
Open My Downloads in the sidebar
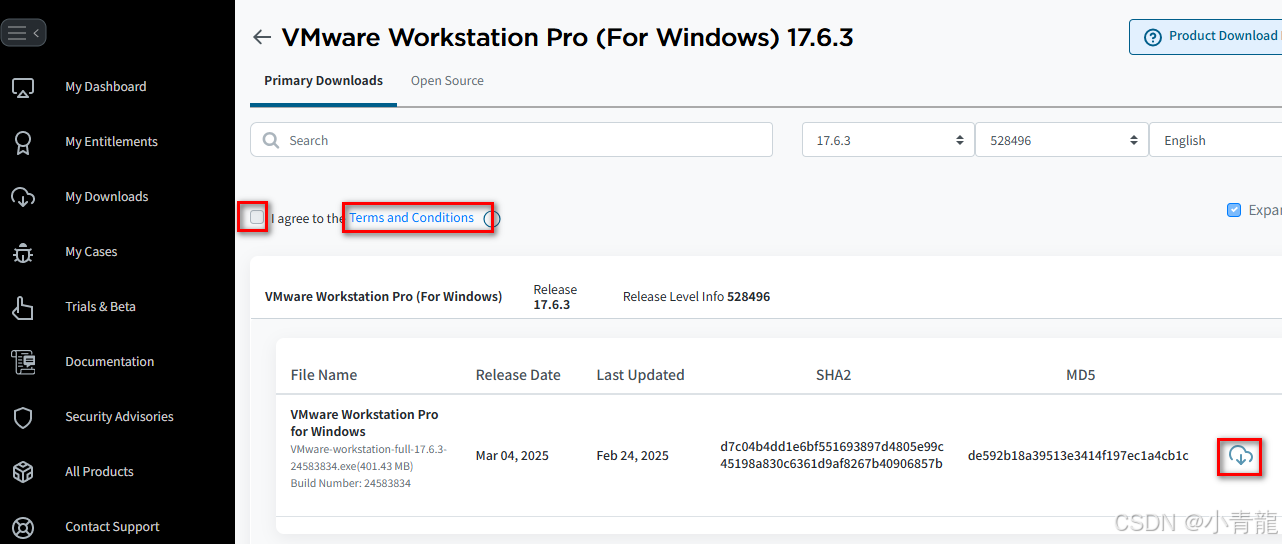point(107,197)
